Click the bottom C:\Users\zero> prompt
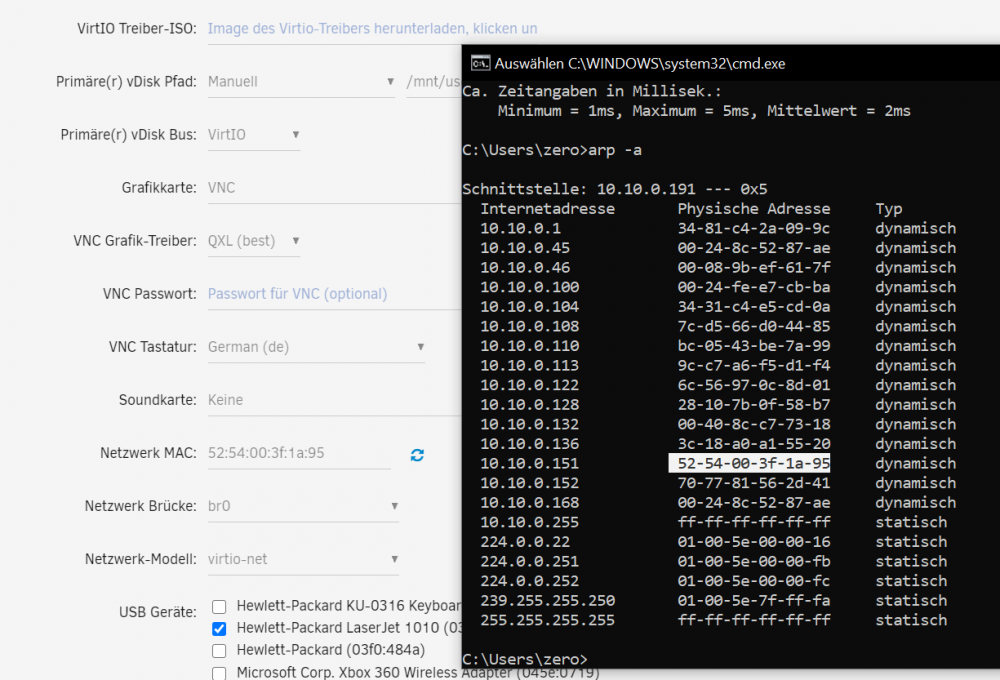Viewport: 1000px width, 680px height. click(524, 659)
